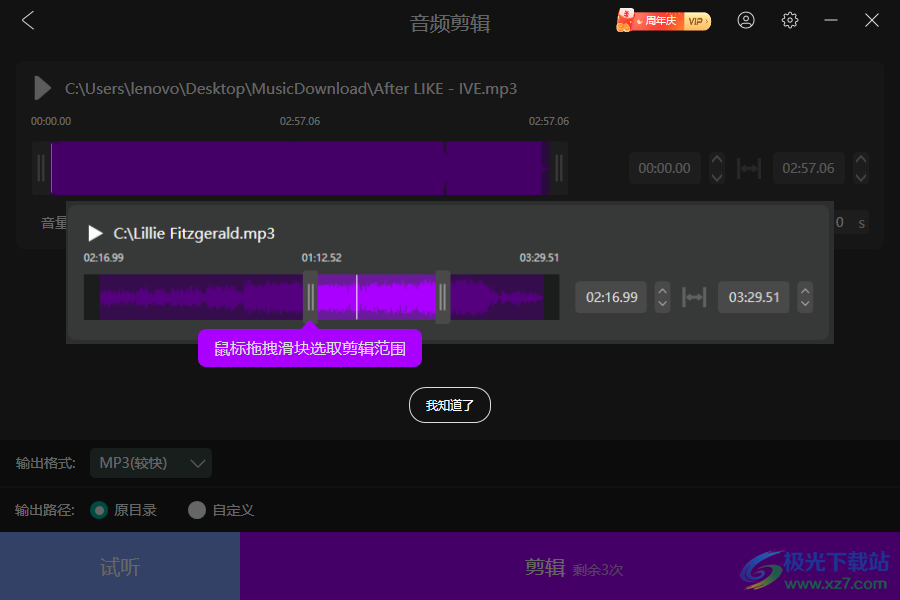The width and height of the screenshot is (900, 600).
Task: Click the up arrow beside 03:29.51
Action: pyautogui.click(x=805, y=291)
